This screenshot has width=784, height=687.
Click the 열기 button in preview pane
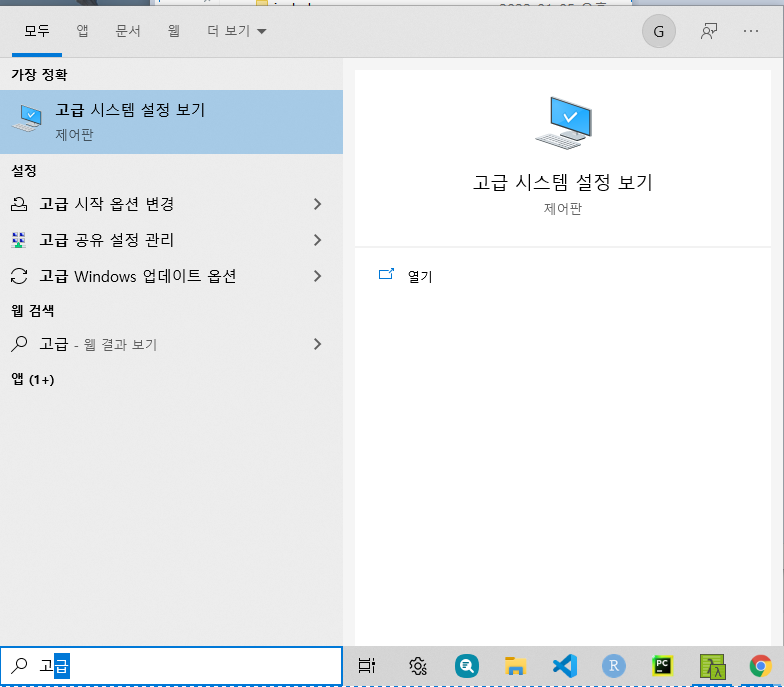(420, 276)
